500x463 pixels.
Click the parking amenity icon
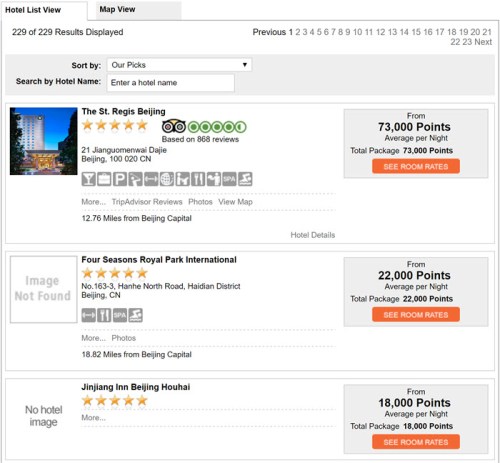click(120, 179)
